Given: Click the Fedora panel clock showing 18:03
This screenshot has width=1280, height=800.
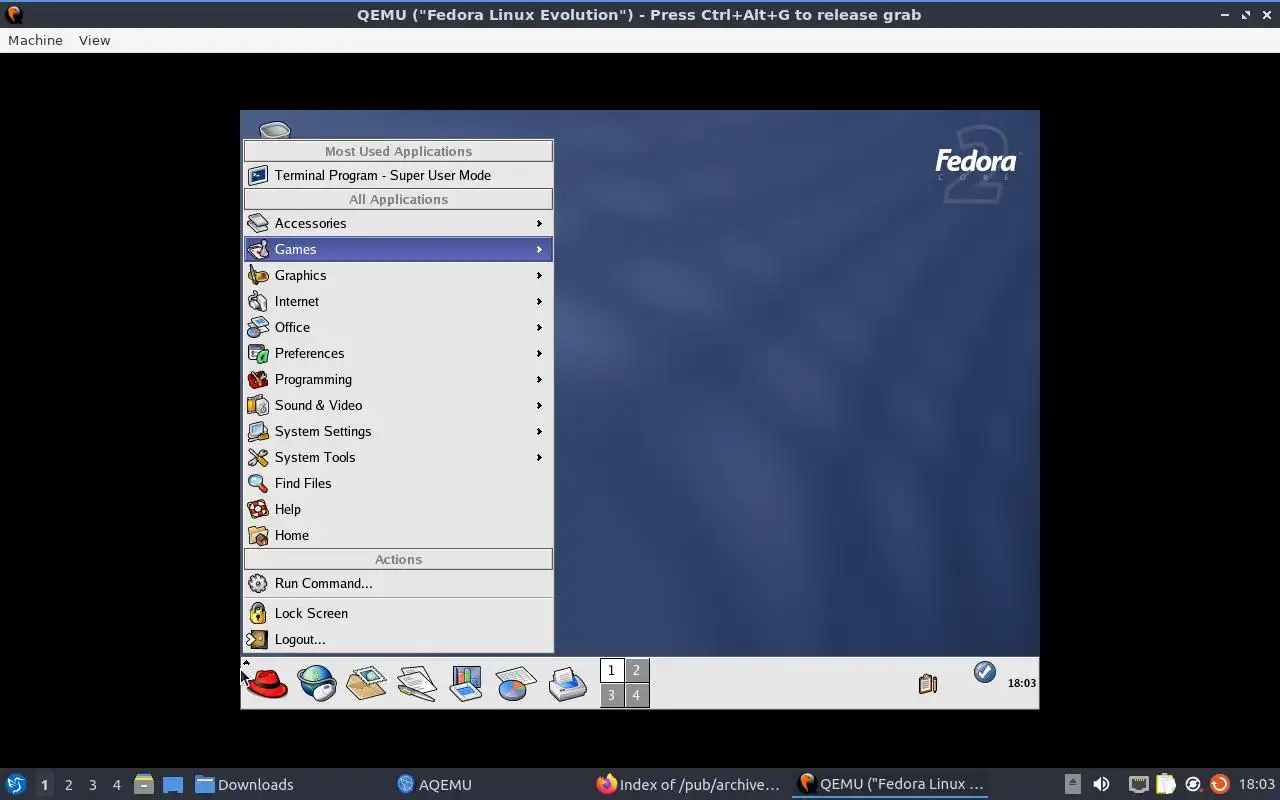Looking at the screenshot, I should (1021, 683).
